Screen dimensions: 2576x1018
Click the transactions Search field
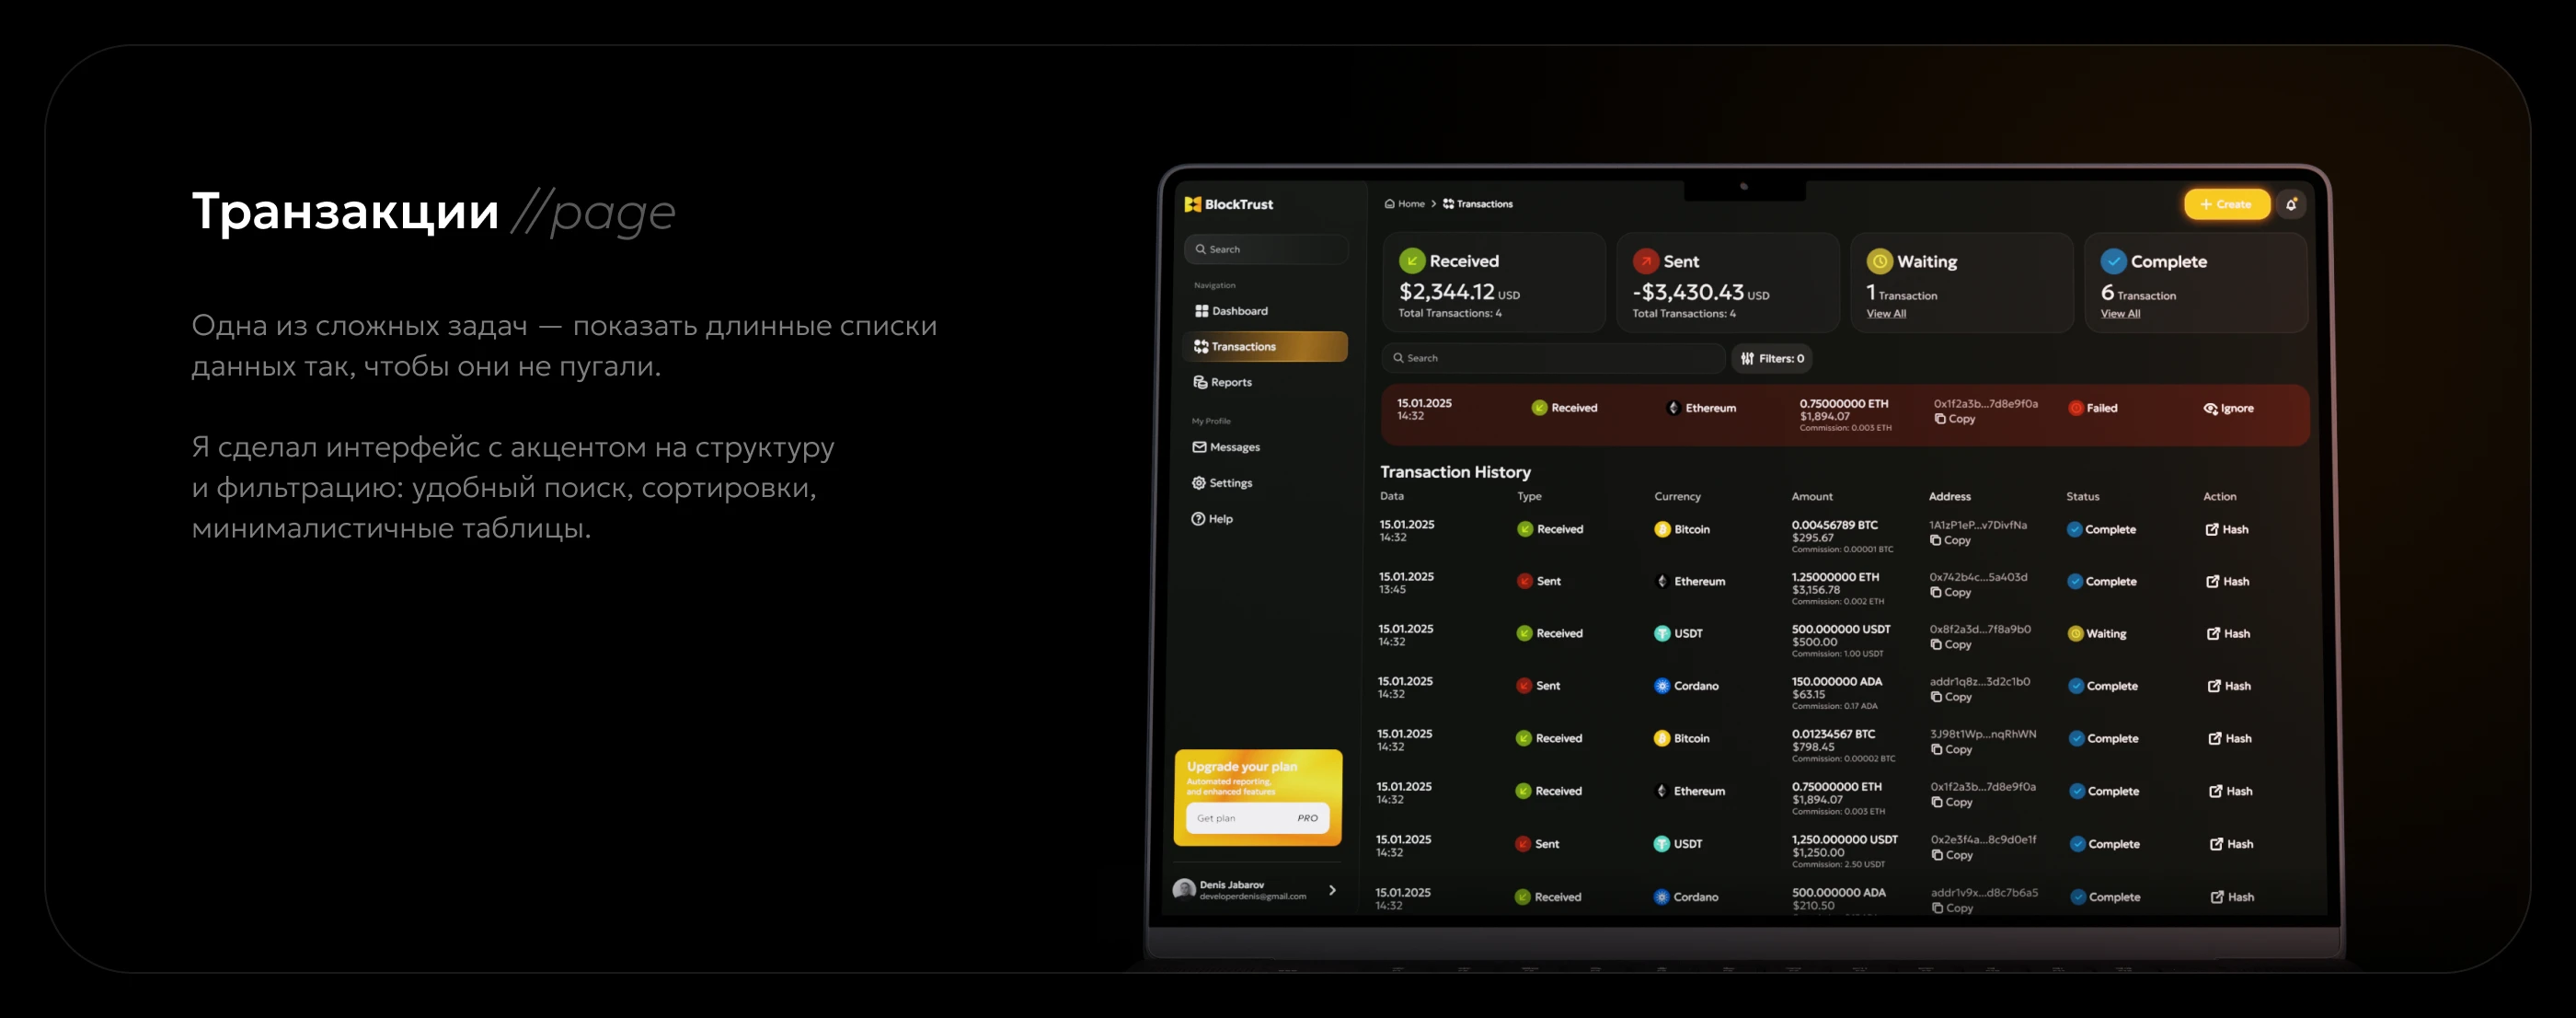click(1553, 358)
